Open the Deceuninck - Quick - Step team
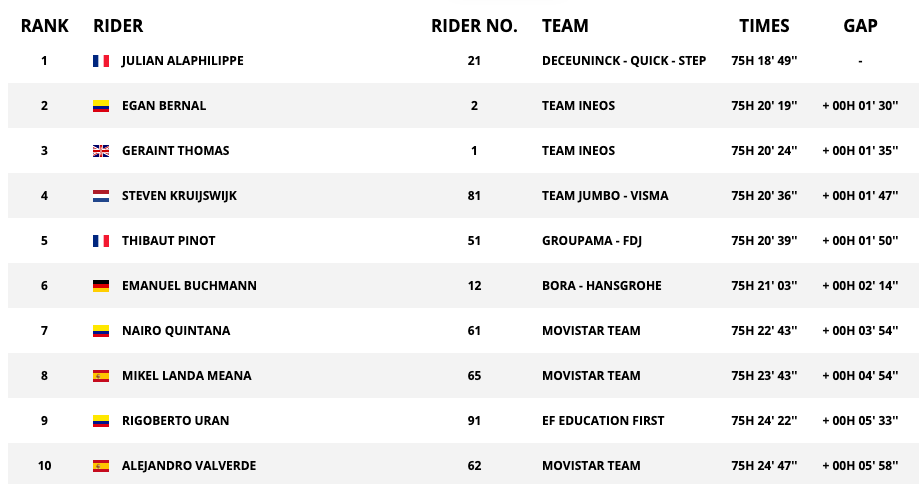The height and width of the screenshot is (484, 919). tap(624, 61)
